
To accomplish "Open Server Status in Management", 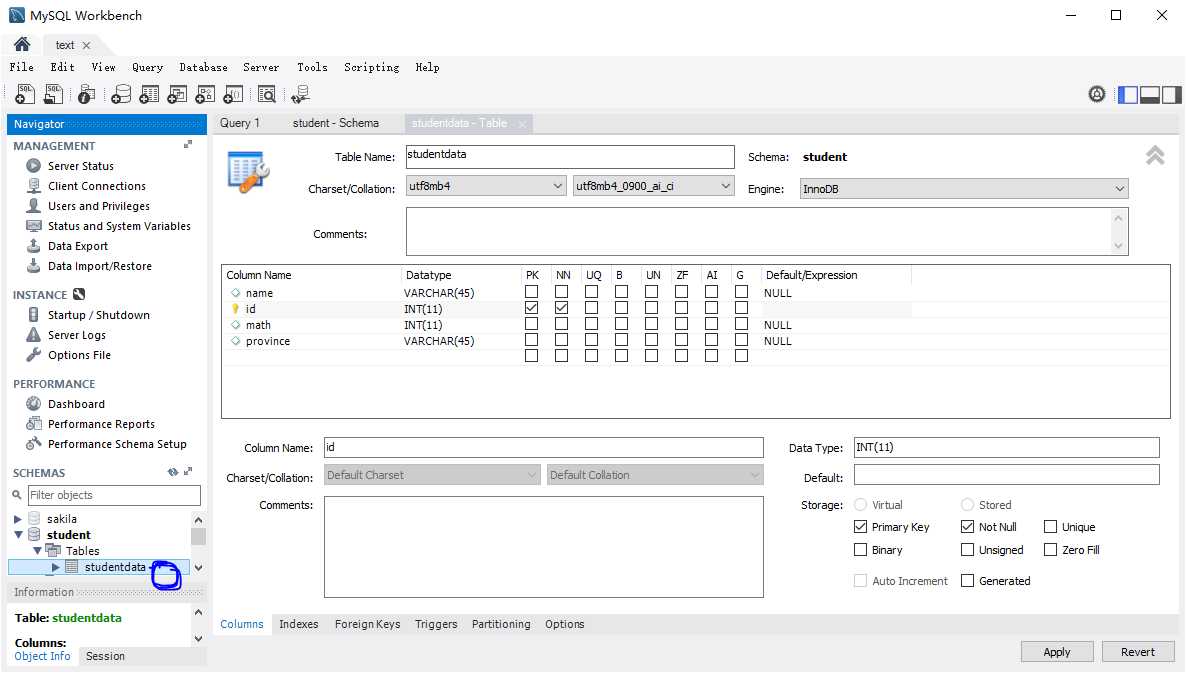I will tap(80, 166).
